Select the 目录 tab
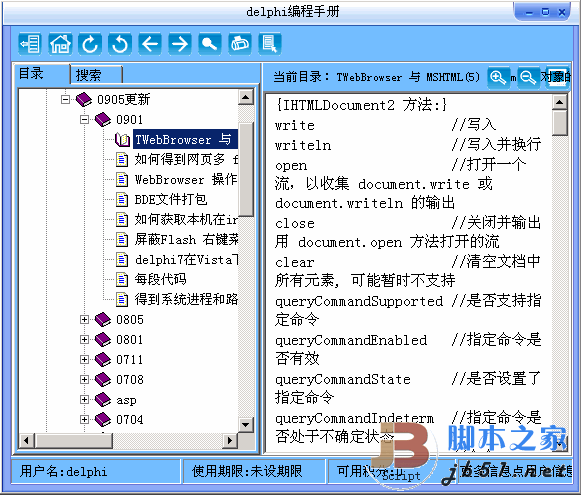 pos(41,73)
